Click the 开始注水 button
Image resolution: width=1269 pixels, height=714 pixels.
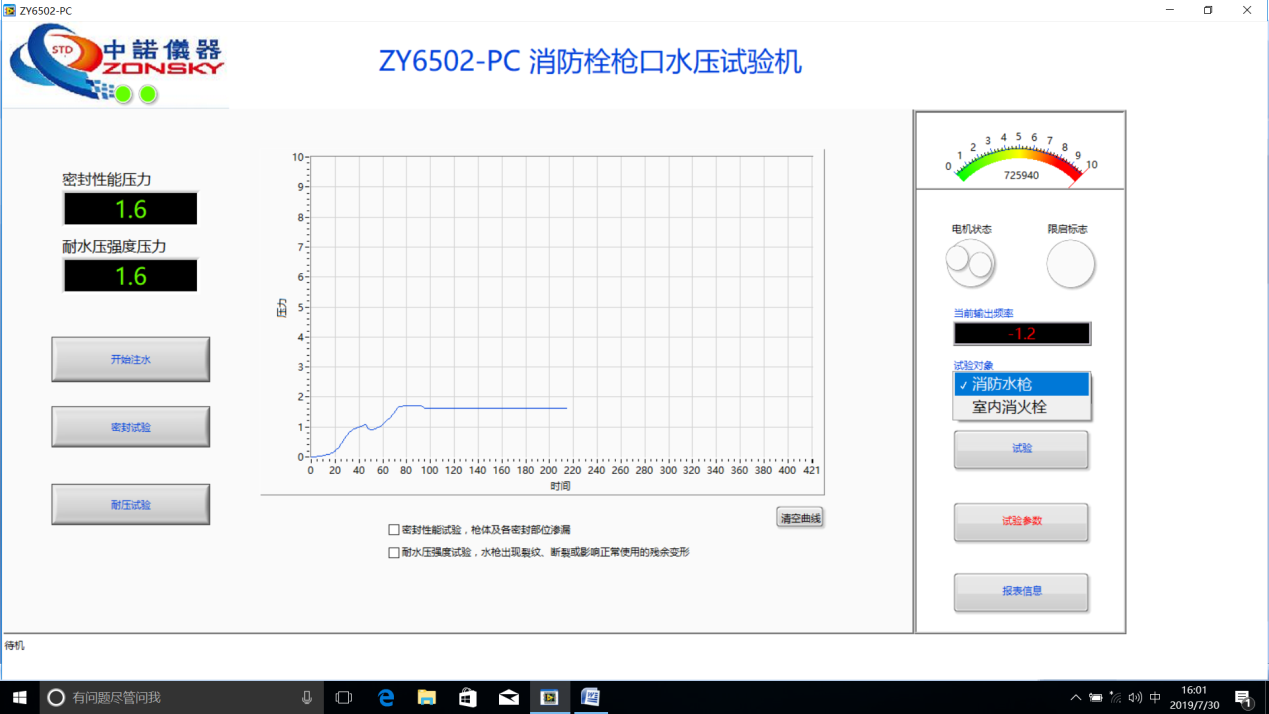click(130, 359)
